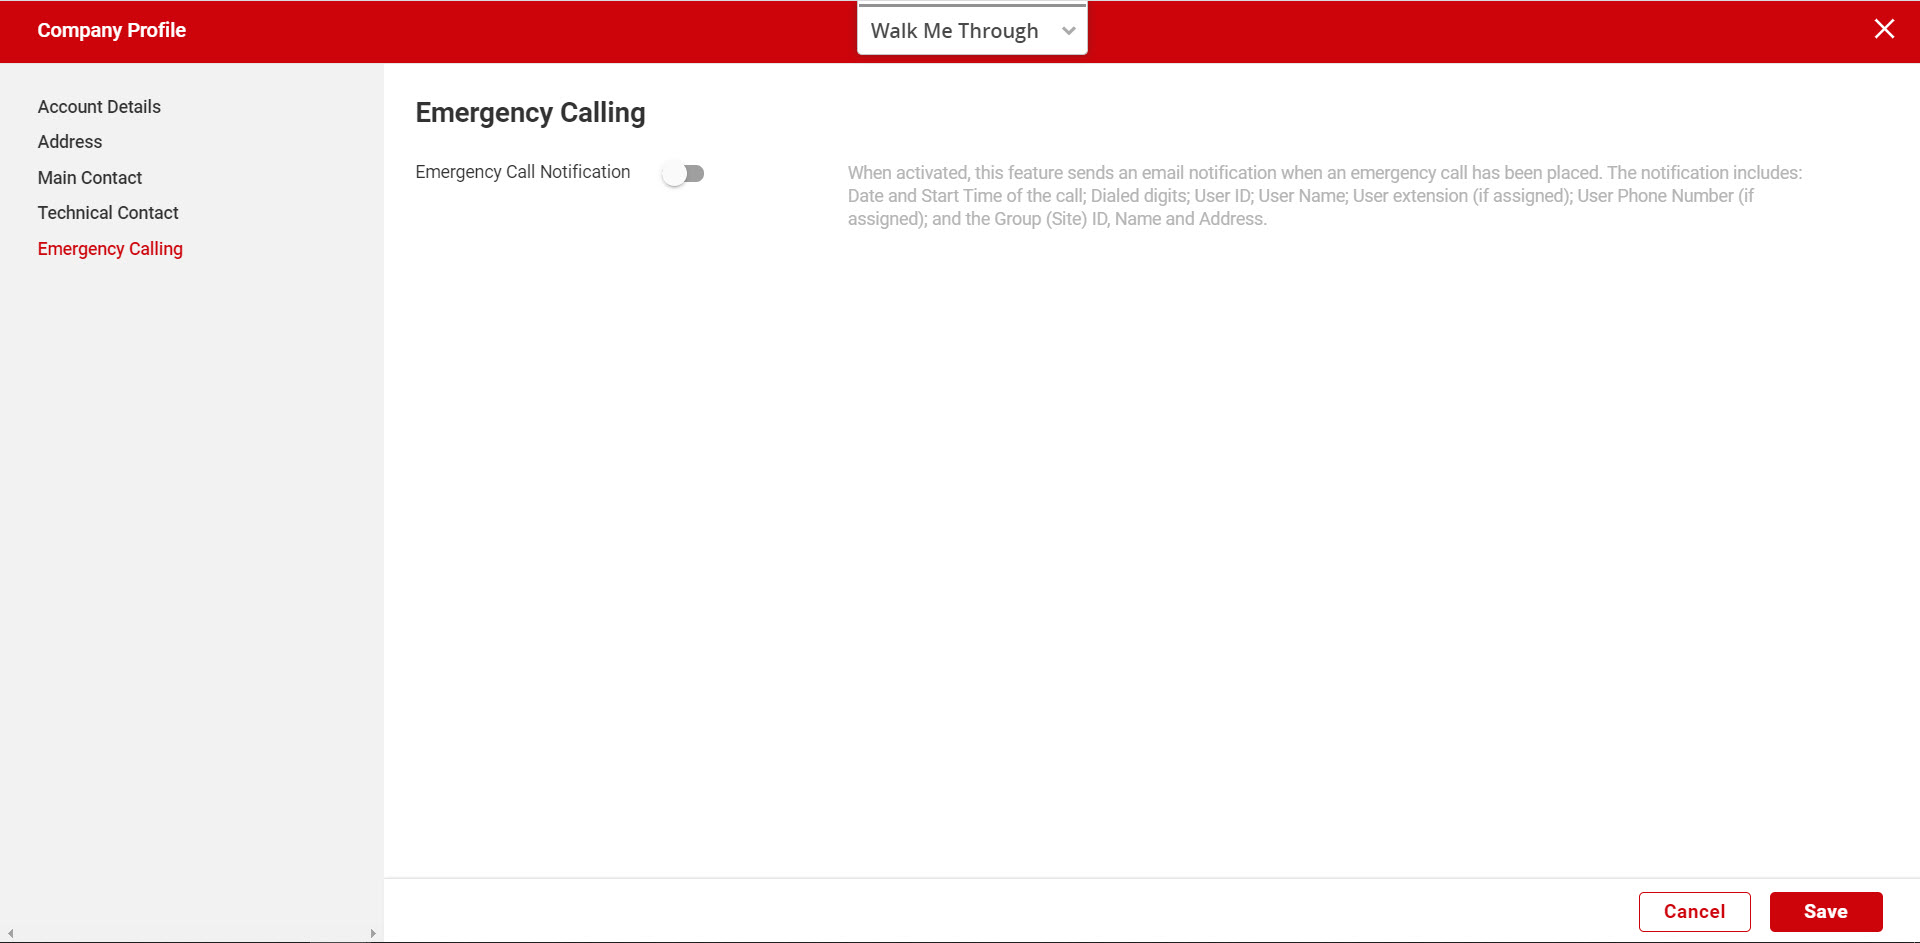This screenshot has height=943, width=1920.
Task: Save the company profile changes
Action: 1826,912
